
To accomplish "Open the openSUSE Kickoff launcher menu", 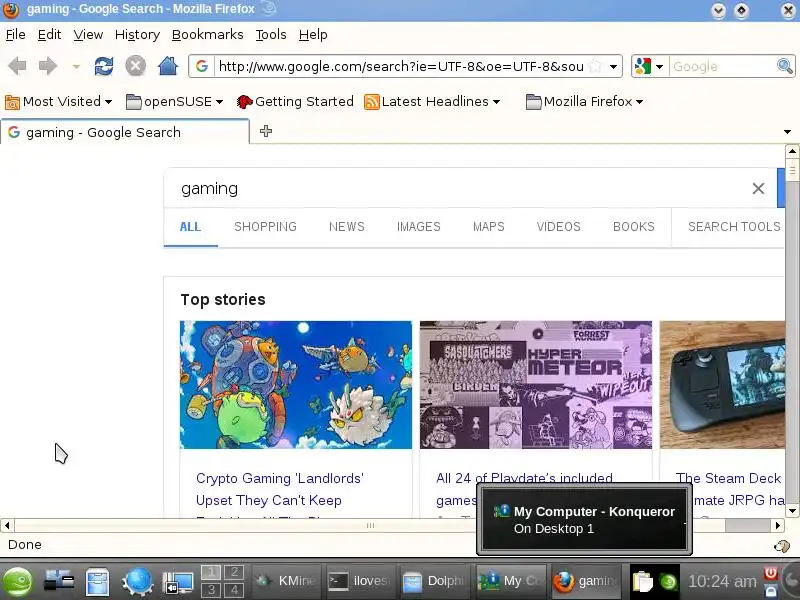I will [x=18, y=582].
